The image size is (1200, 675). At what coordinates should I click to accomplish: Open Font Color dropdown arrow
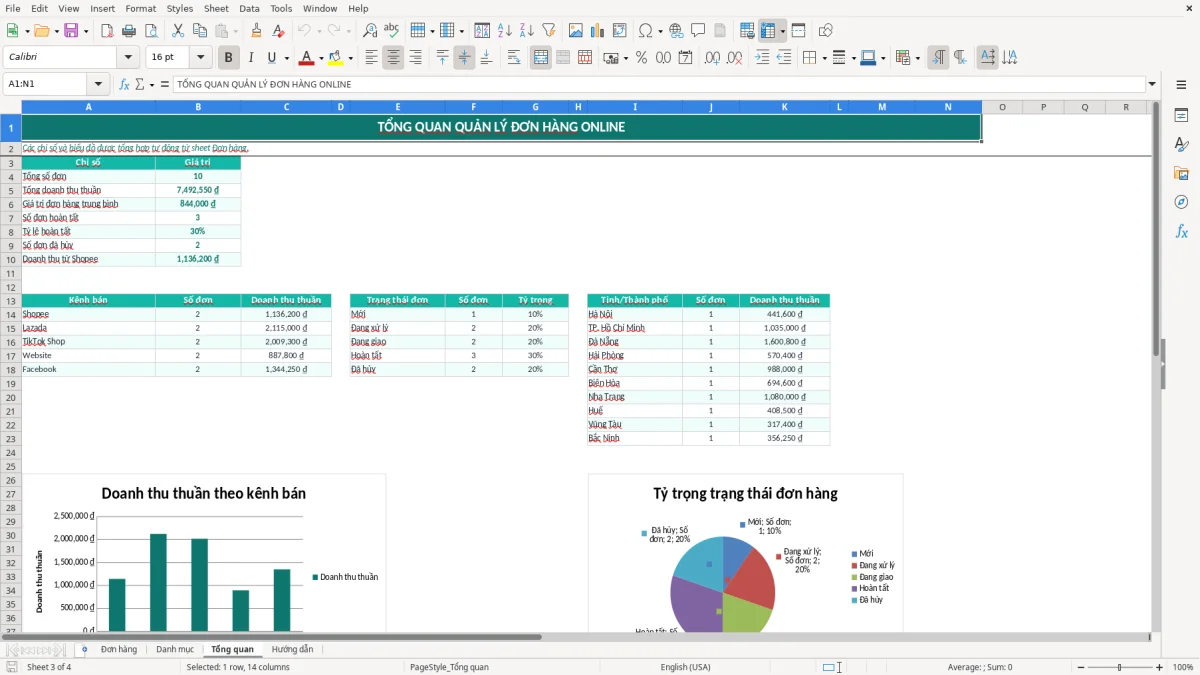(x=321, y=58)
